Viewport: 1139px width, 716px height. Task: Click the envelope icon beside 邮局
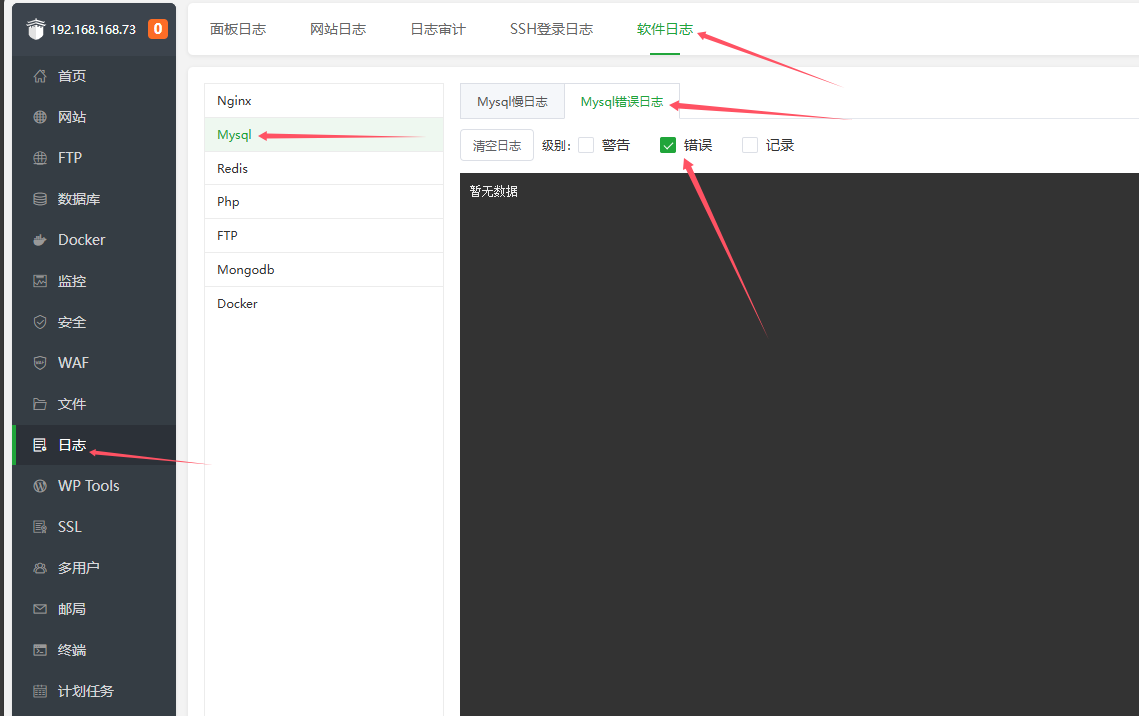(40, 609)
